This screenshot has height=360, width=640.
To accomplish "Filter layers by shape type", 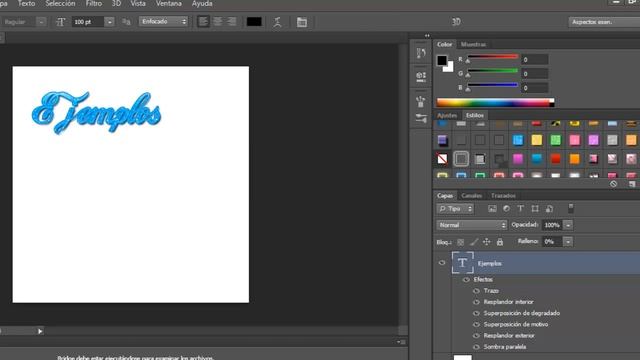I will pyautogui.click(x=535, y=209).
